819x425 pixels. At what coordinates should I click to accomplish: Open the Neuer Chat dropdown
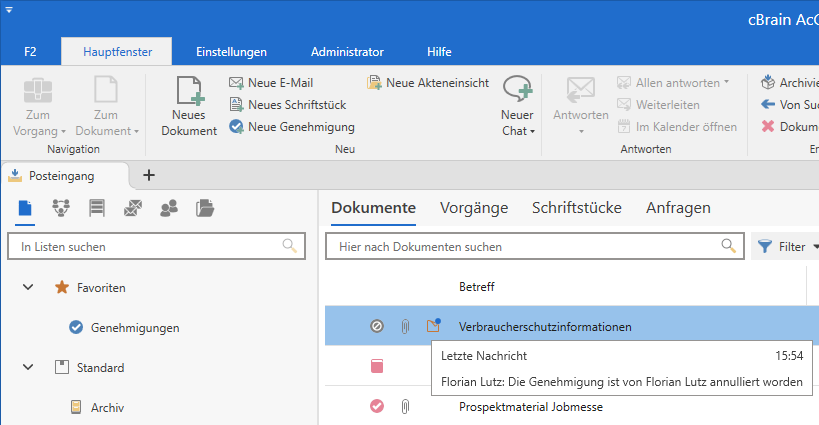pyautogui.click(x=517, y=131)
